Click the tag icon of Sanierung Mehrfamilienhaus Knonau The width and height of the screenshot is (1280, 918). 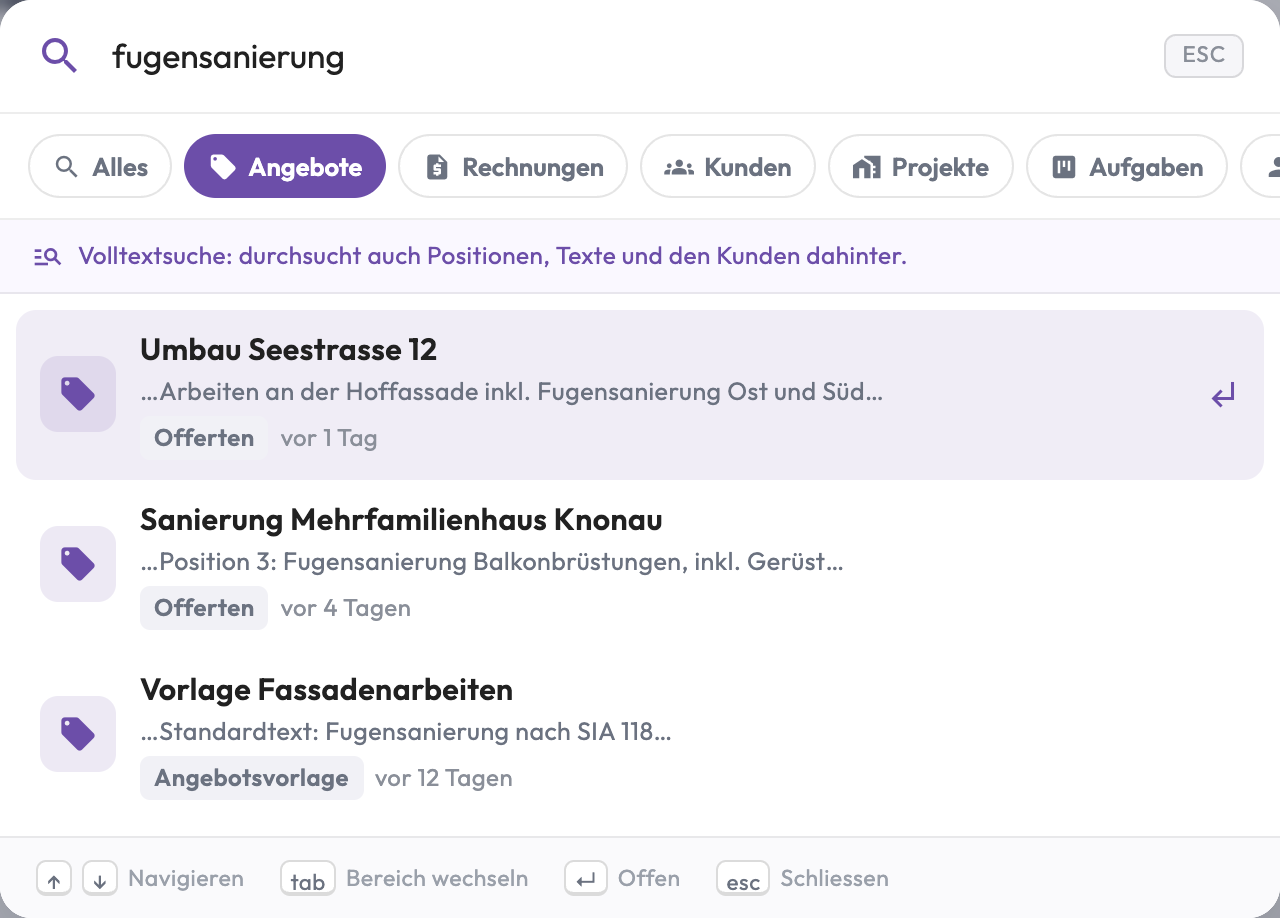click(78, 564)
